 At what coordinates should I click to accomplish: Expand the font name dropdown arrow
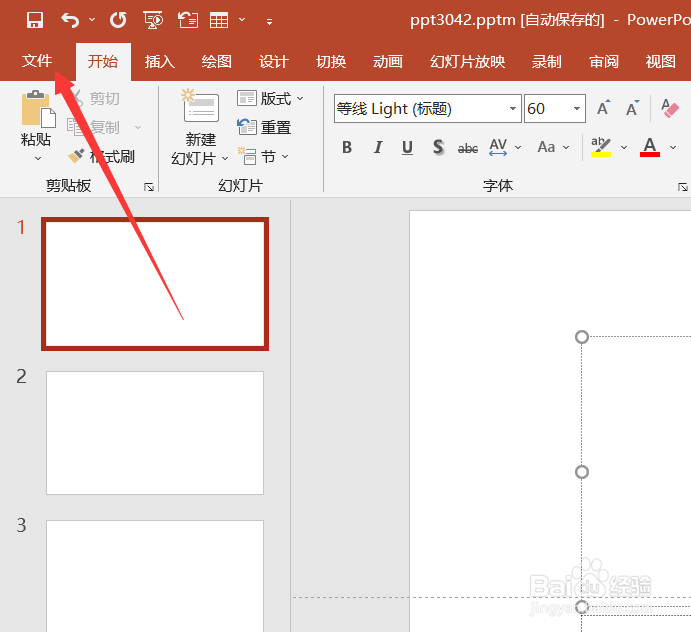[x=513, y=108]
